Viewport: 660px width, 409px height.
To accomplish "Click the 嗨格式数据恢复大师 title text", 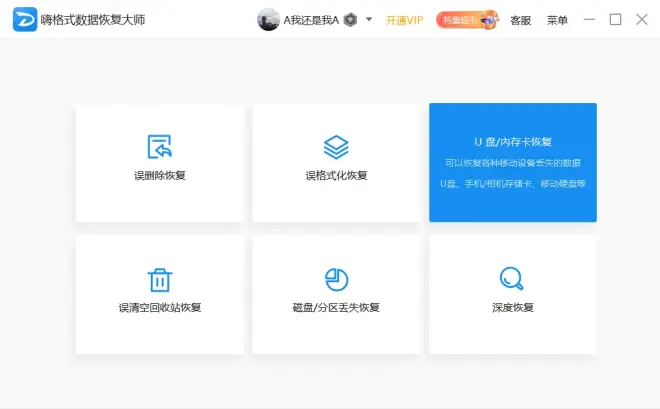I will point(93,20).
